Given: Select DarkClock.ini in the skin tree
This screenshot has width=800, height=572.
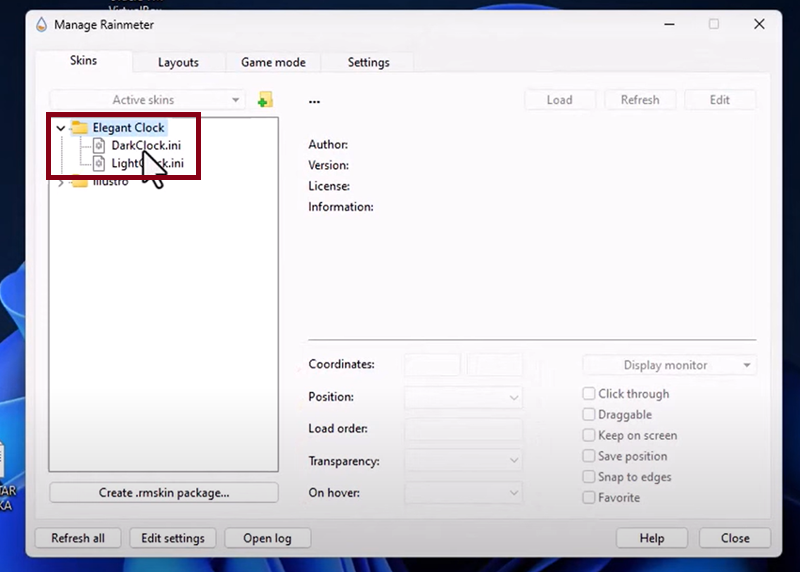Looking at the screenshot, I should tap(146, 145).
